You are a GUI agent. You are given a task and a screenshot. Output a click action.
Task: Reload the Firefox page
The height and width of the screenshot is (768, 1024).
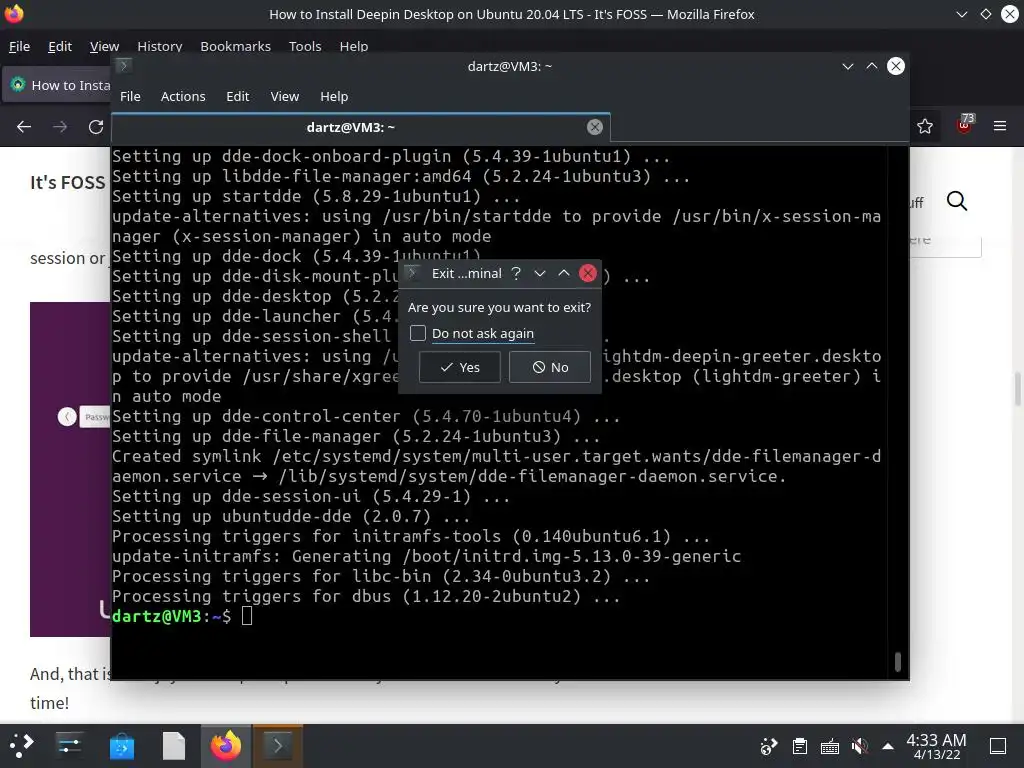pos(96,126)
